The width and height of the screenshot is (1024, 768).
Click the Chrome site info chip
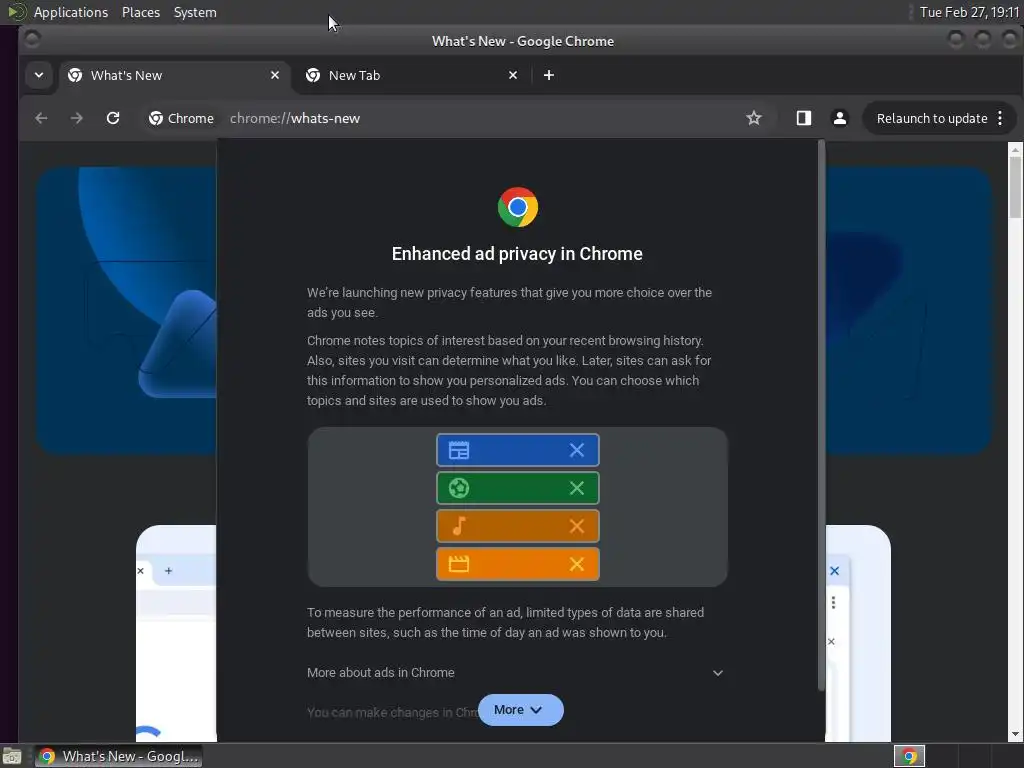tap(182, 118)
